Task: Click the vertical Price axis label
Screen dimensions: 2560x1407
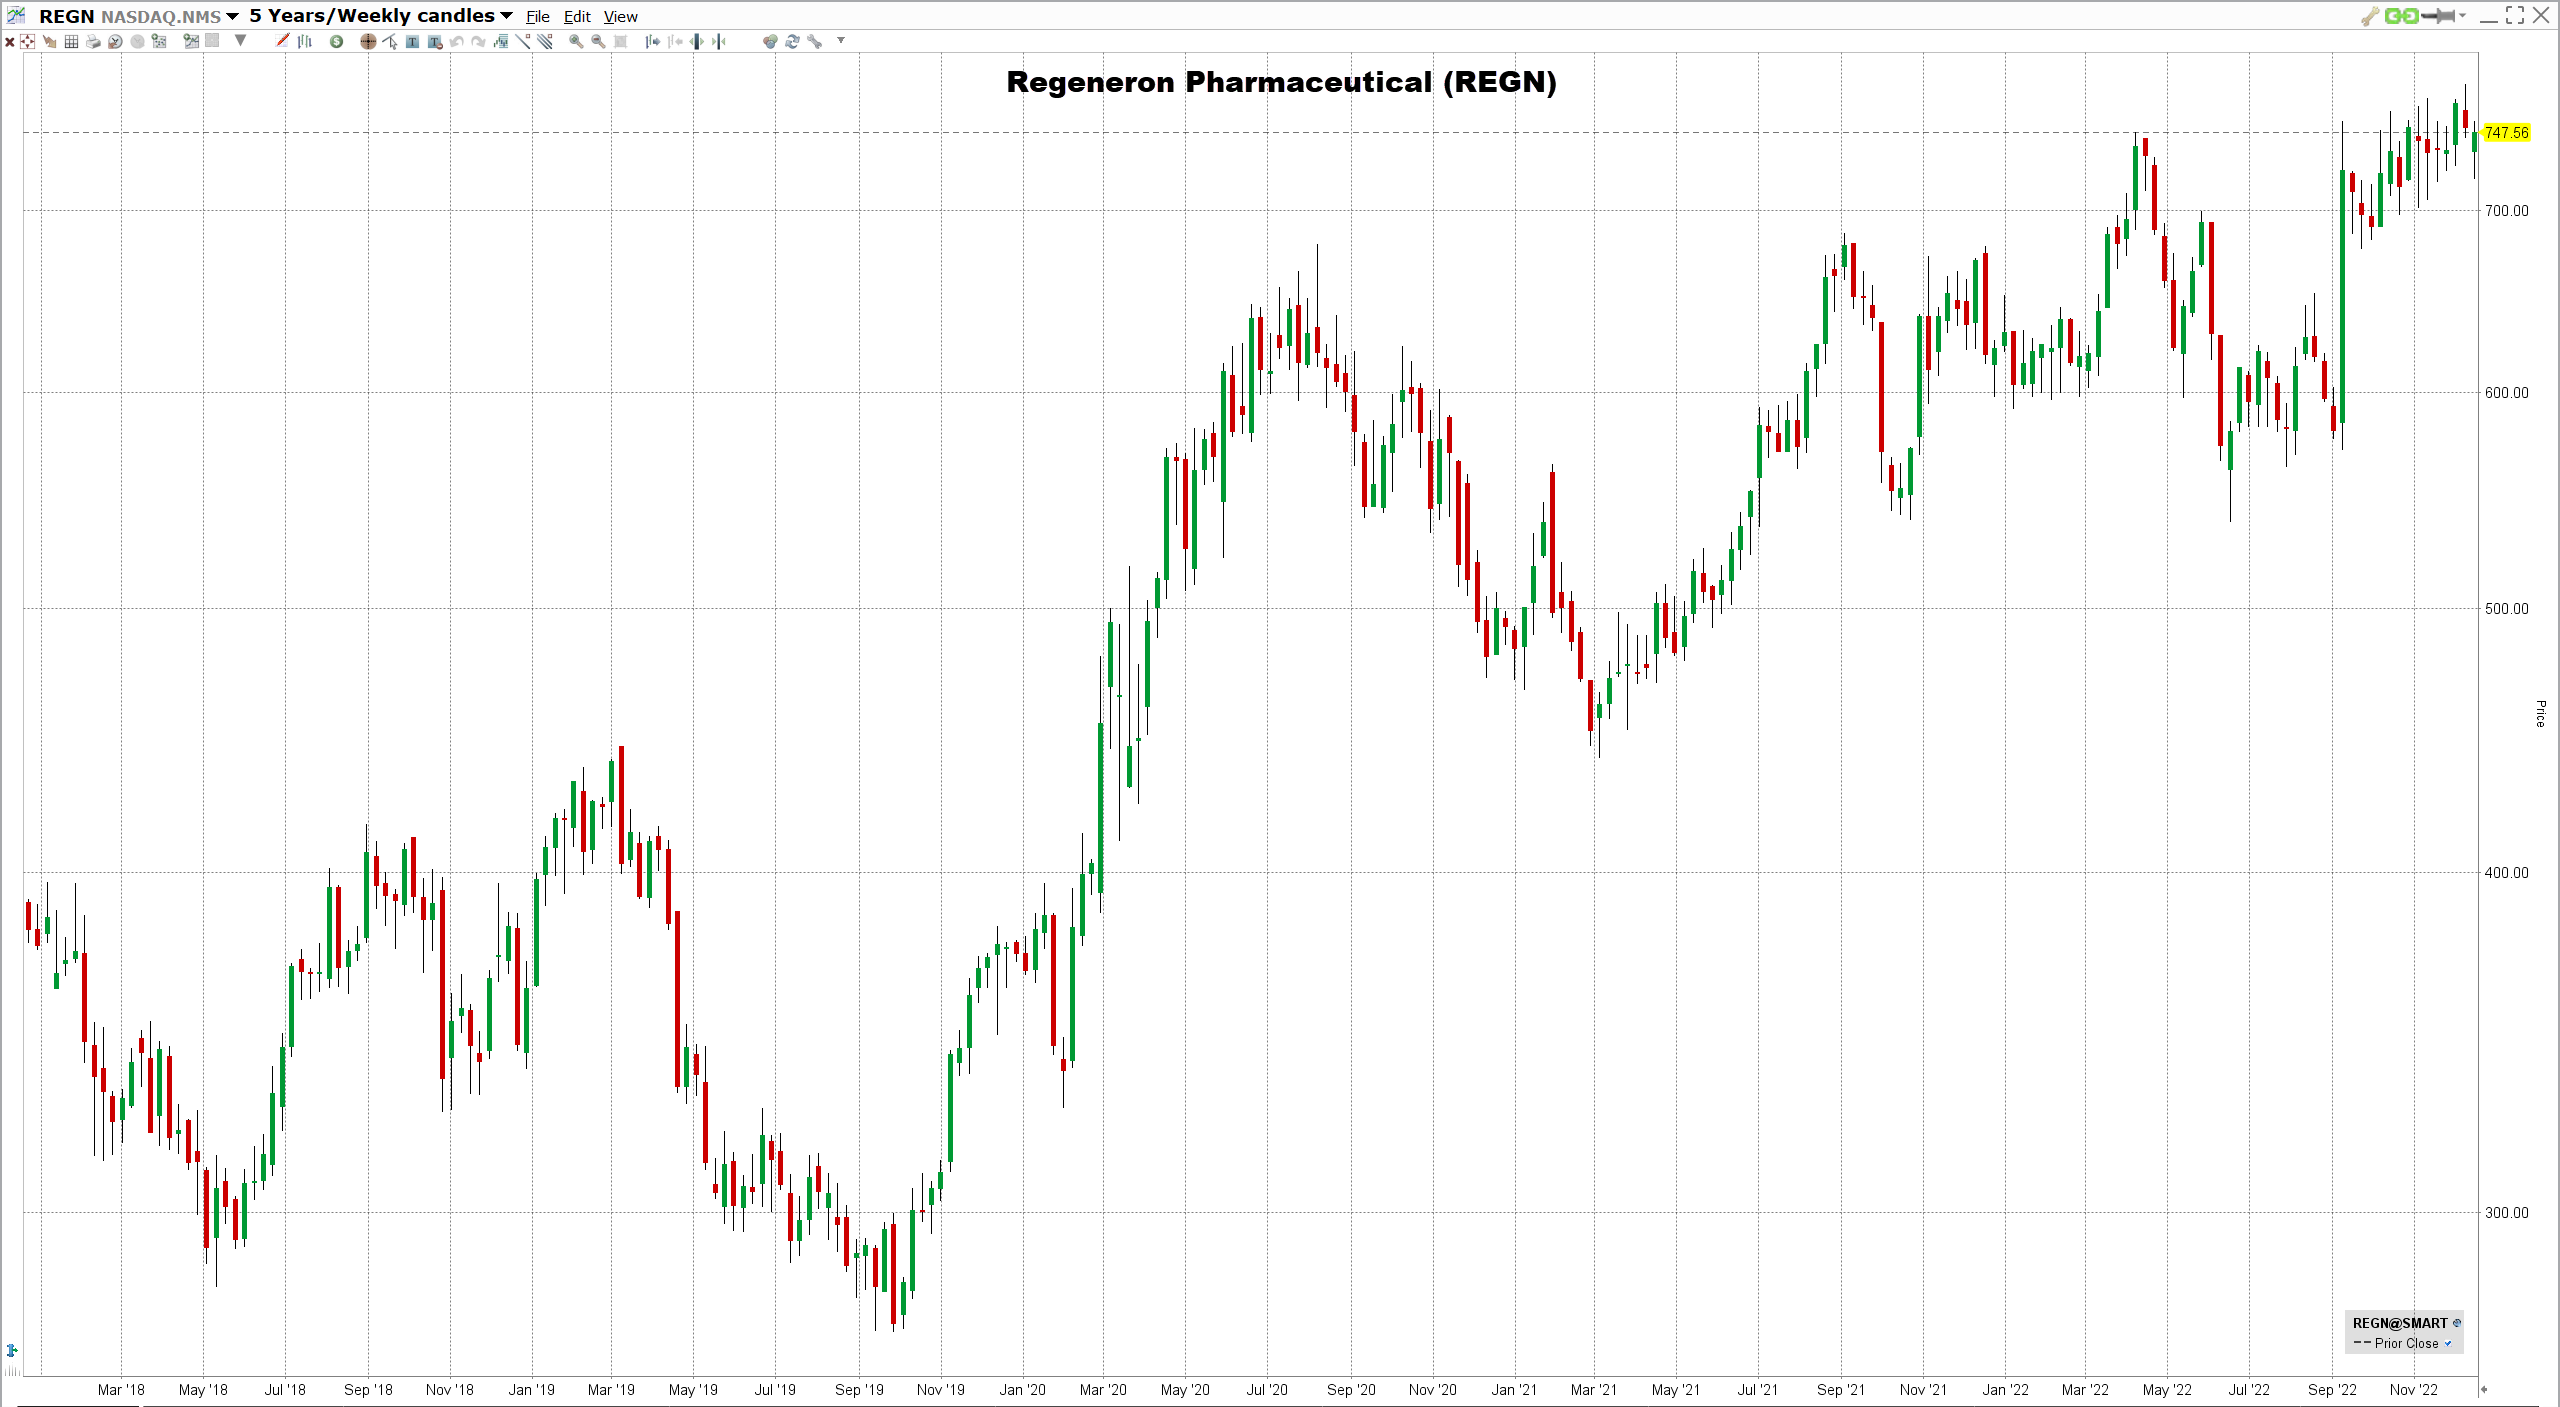Action: [2540, 714]
